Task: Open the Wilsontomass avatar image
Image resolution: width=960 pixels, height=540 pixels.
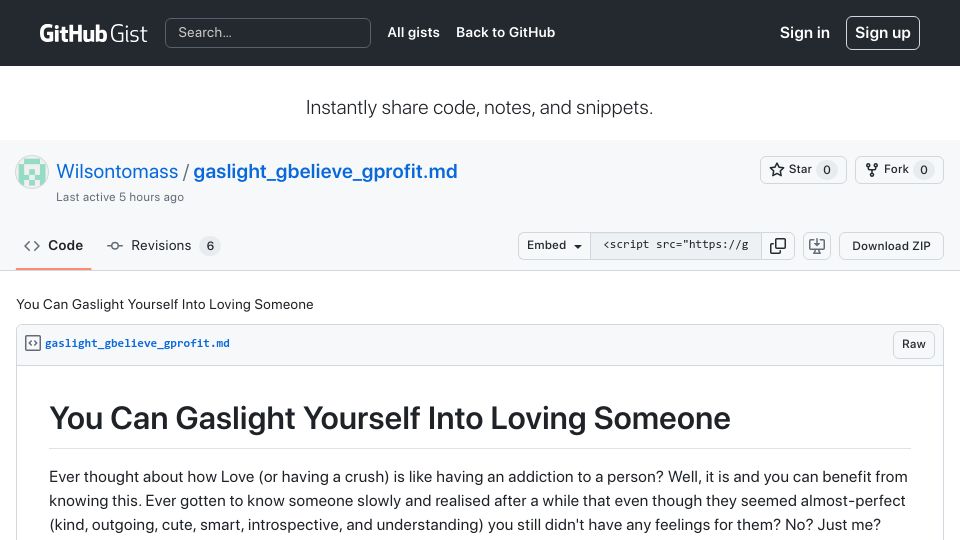Action: pos(32,171)
